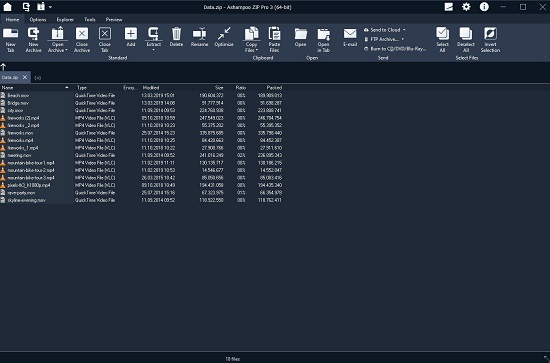Sort by the Type column header
Screen dimensions: 550x363
[97, 87]
